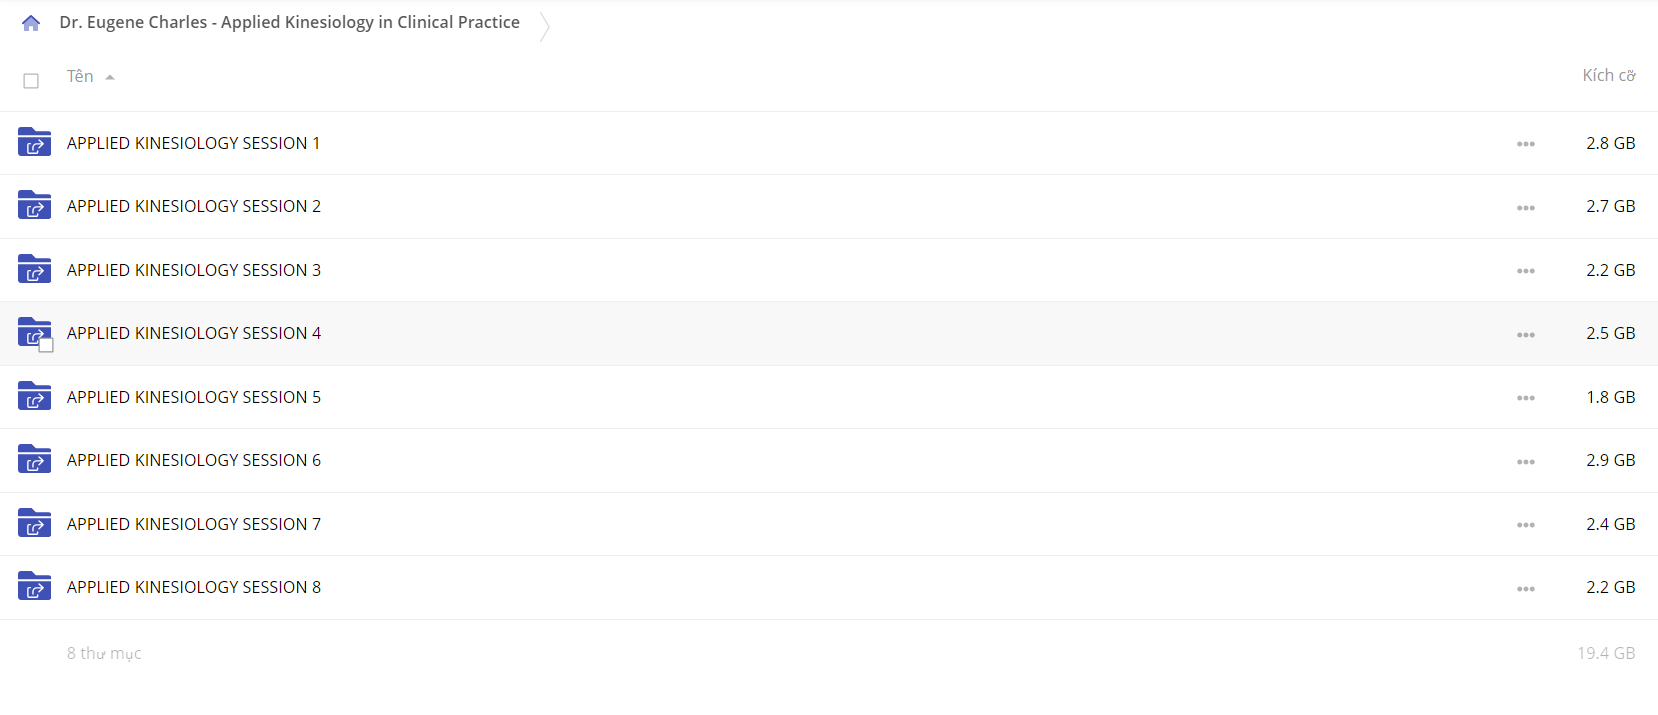This screenshot has width=1658, height=715.
Task: Click the Dr. Eugene Charles breadcrumb title
Action: pyautogui.click(x=289, y=22)
